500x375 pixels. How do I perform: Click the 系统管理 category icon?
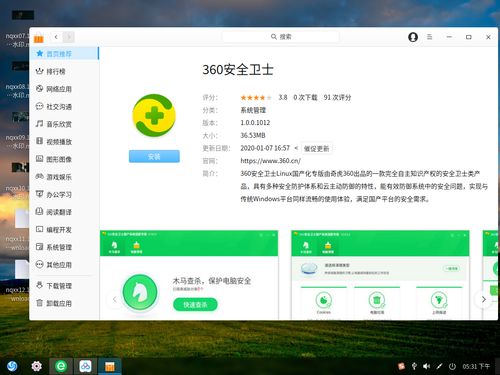(x=39, y=247)
